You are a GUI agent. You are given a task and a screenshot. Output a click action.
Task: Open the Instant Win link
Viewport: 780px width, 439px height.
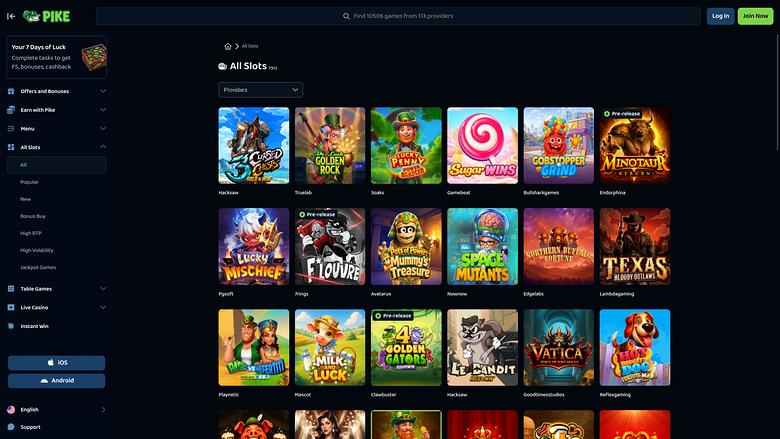34,326
